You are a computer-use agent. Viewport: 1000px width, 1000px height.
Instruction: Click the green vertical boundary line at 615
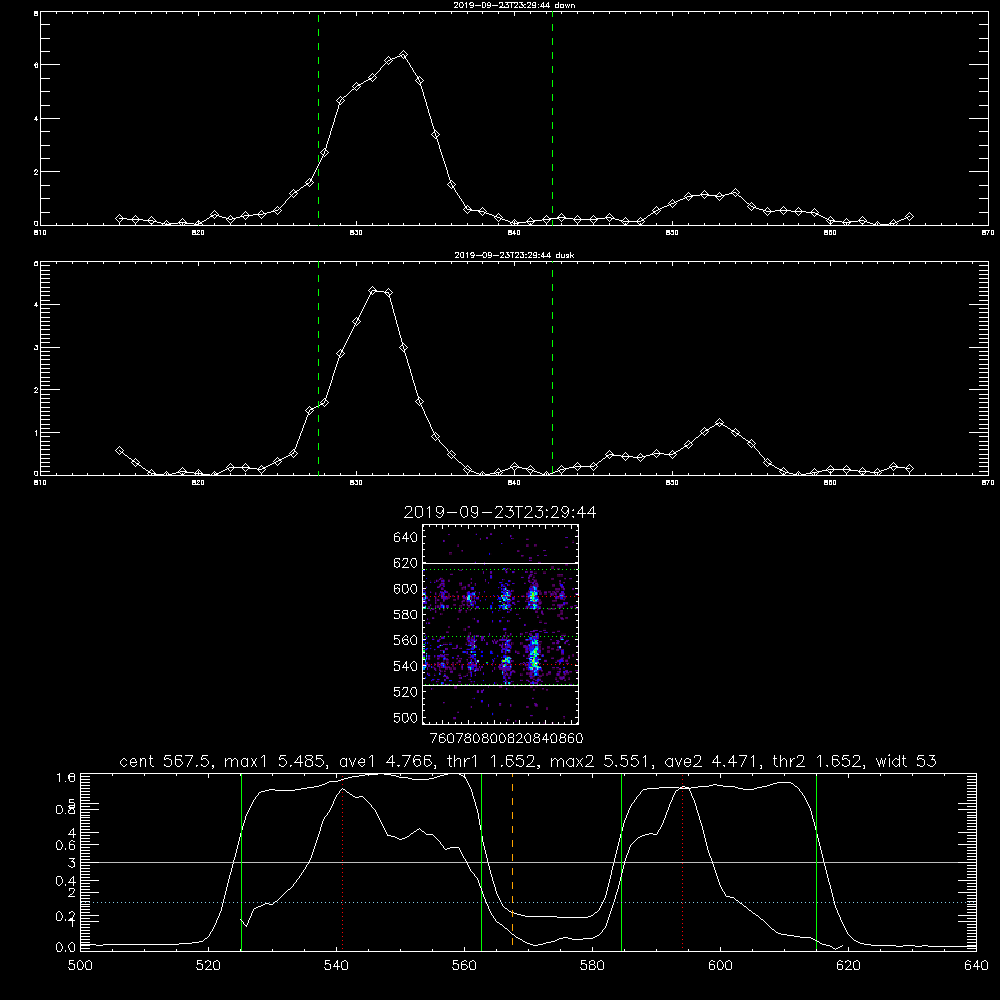click(x=816, y=861)
